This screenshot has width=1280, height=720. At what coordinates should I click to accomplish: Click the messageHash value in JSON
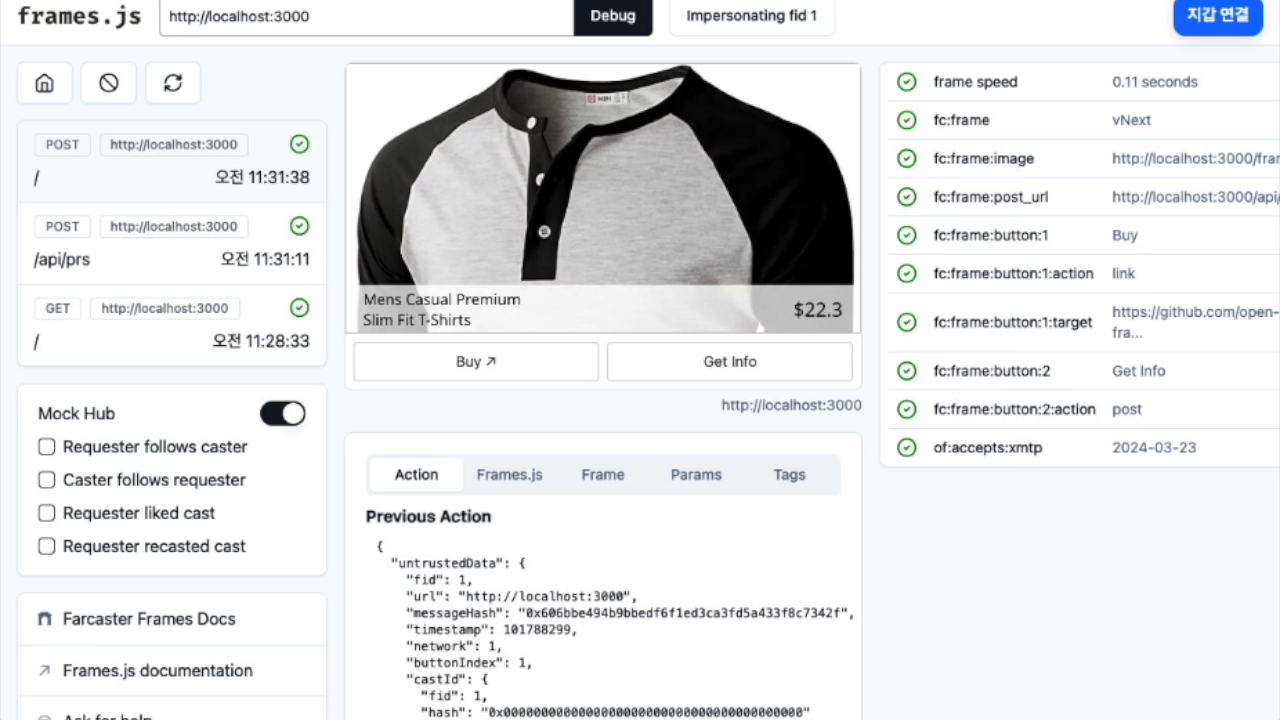click(685, 612)
